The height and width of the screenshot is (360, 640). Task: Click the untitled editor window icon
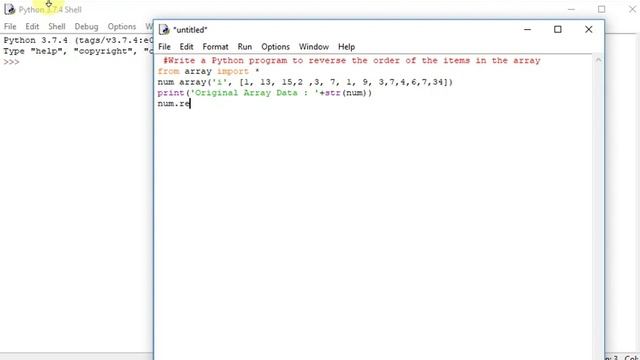click(164, 29)
